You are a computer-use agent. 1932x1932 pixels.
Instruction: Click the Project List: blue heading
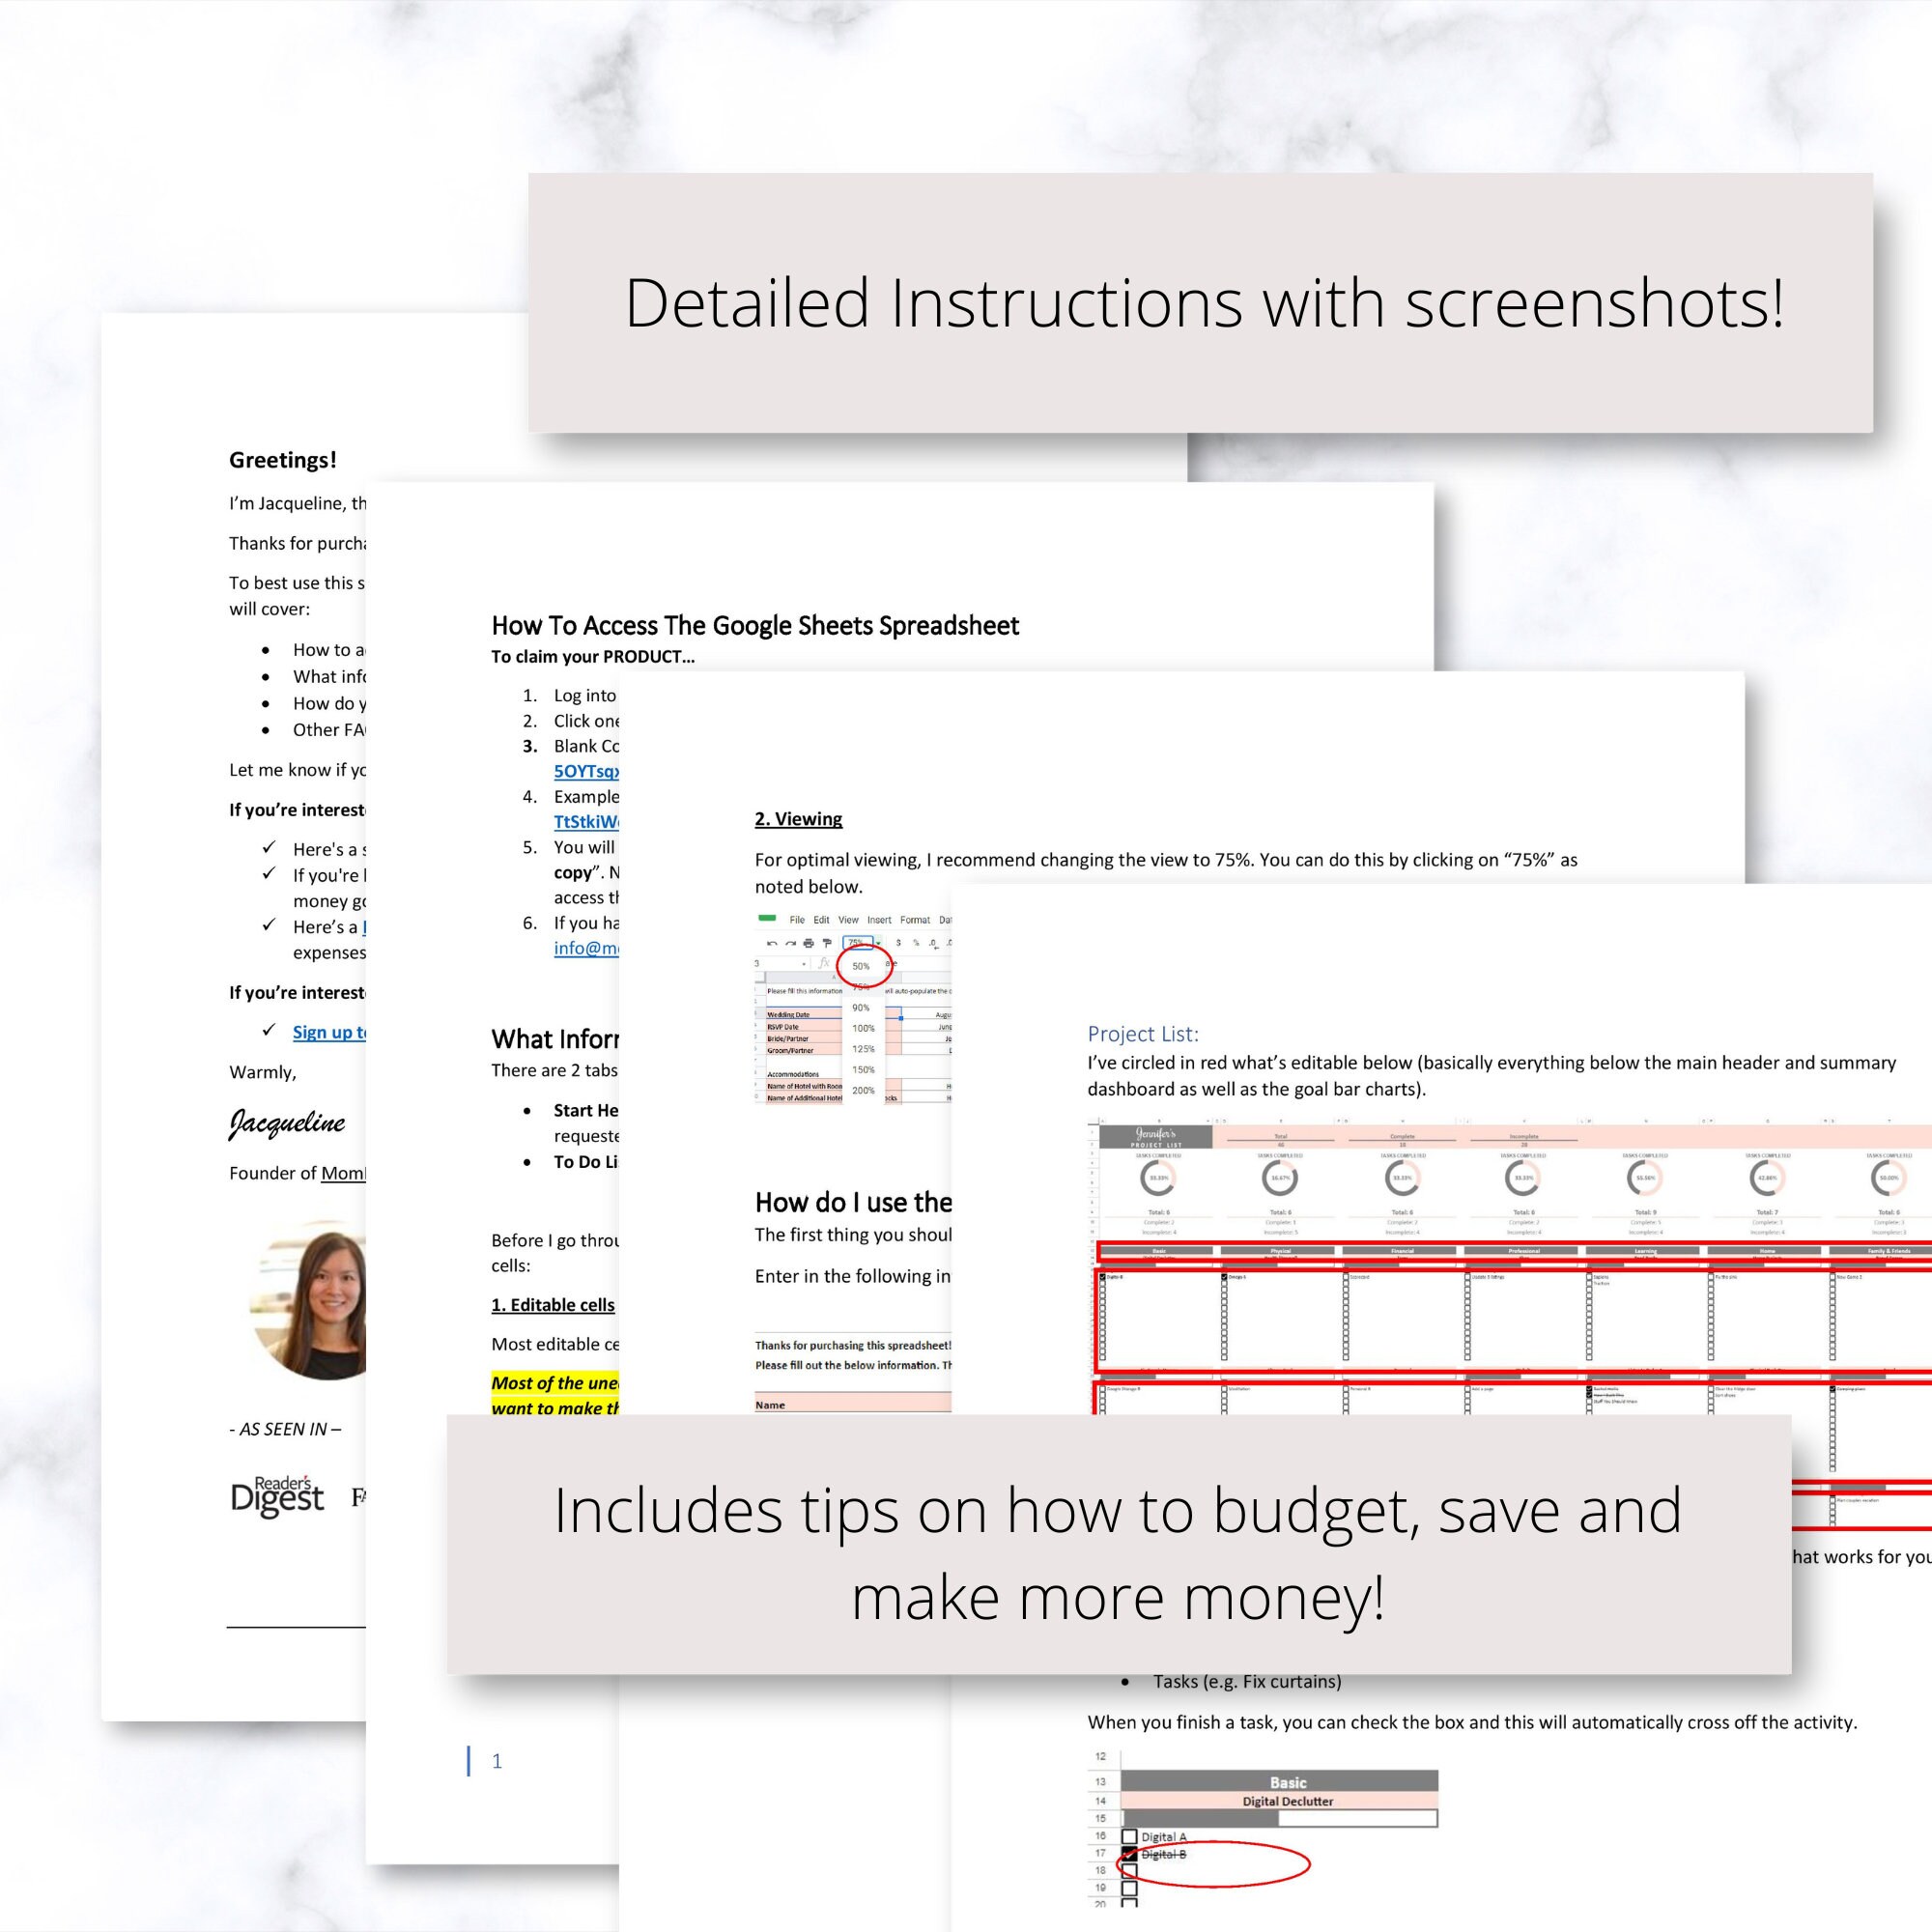pos(1143,1034)
